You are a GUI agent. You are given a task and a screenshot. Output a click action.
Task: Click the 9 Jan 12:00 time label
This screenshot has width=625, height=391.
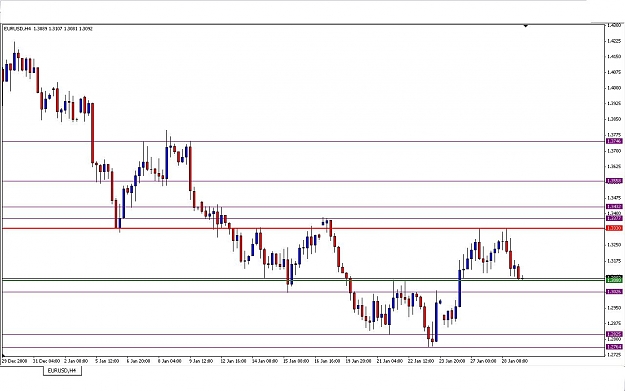tap(201, 361)
